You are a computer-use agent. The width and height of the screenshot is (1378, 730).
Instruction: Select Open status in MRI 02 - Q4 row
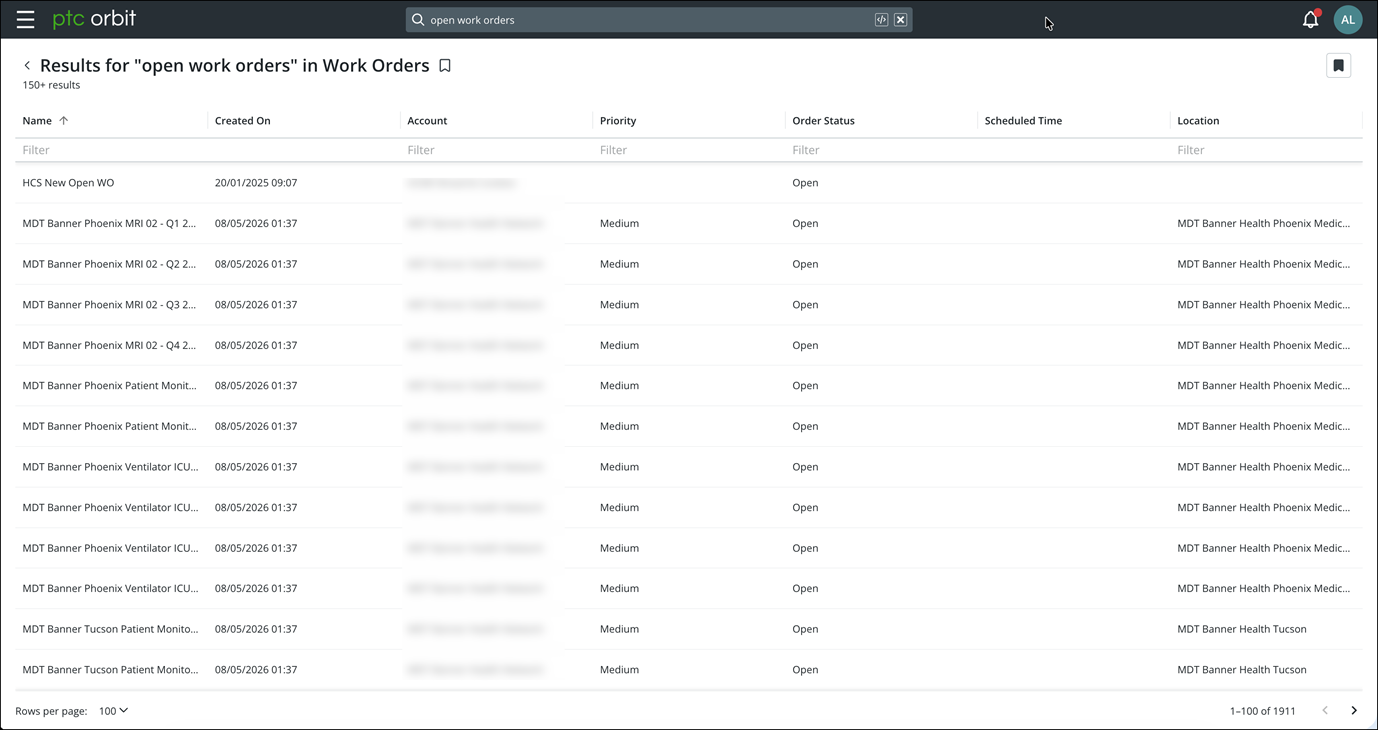tap(805, 345)
